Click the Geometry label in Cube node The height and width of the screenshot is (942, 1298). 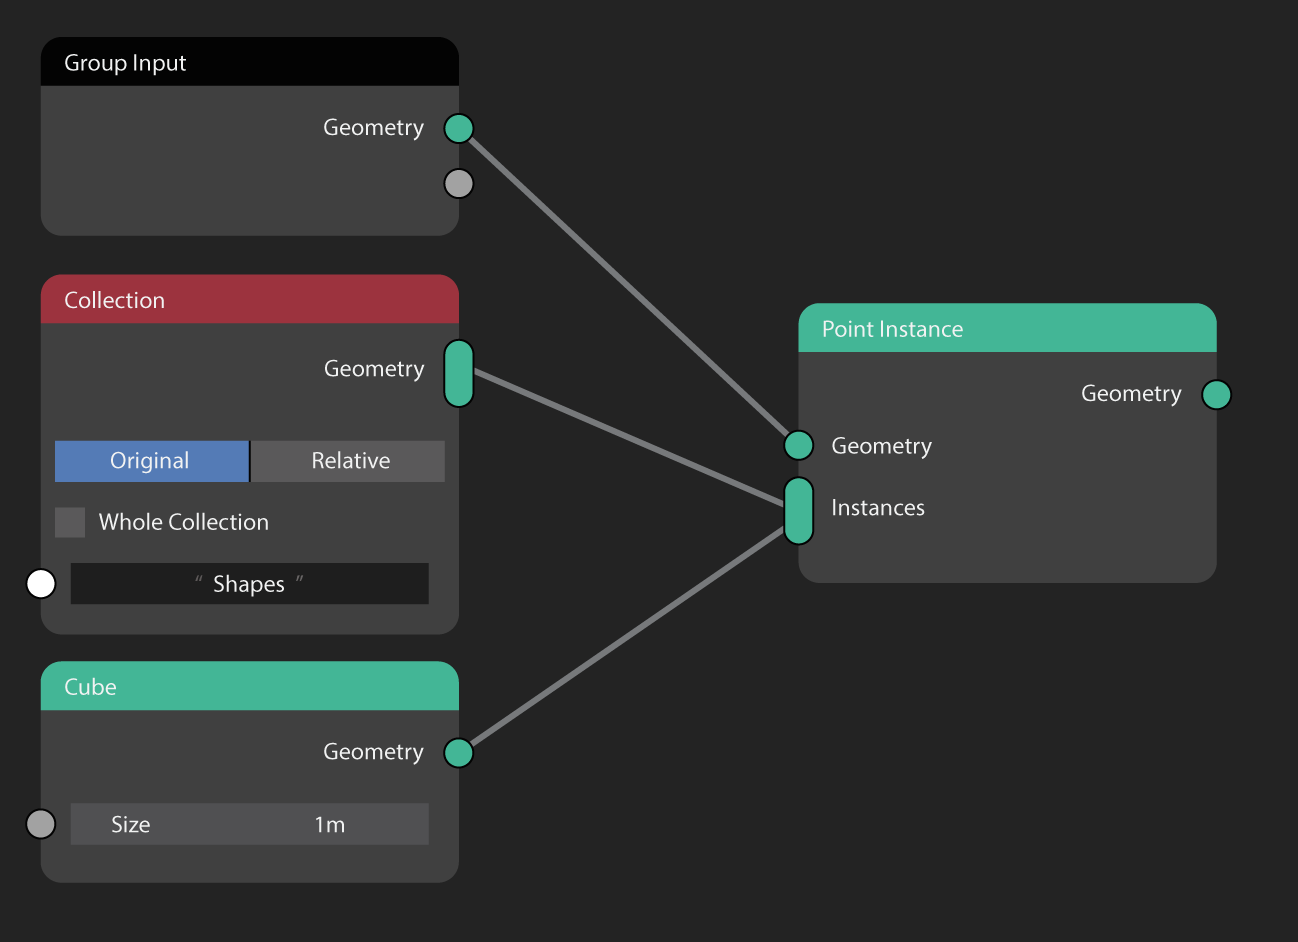pos(373,752)
